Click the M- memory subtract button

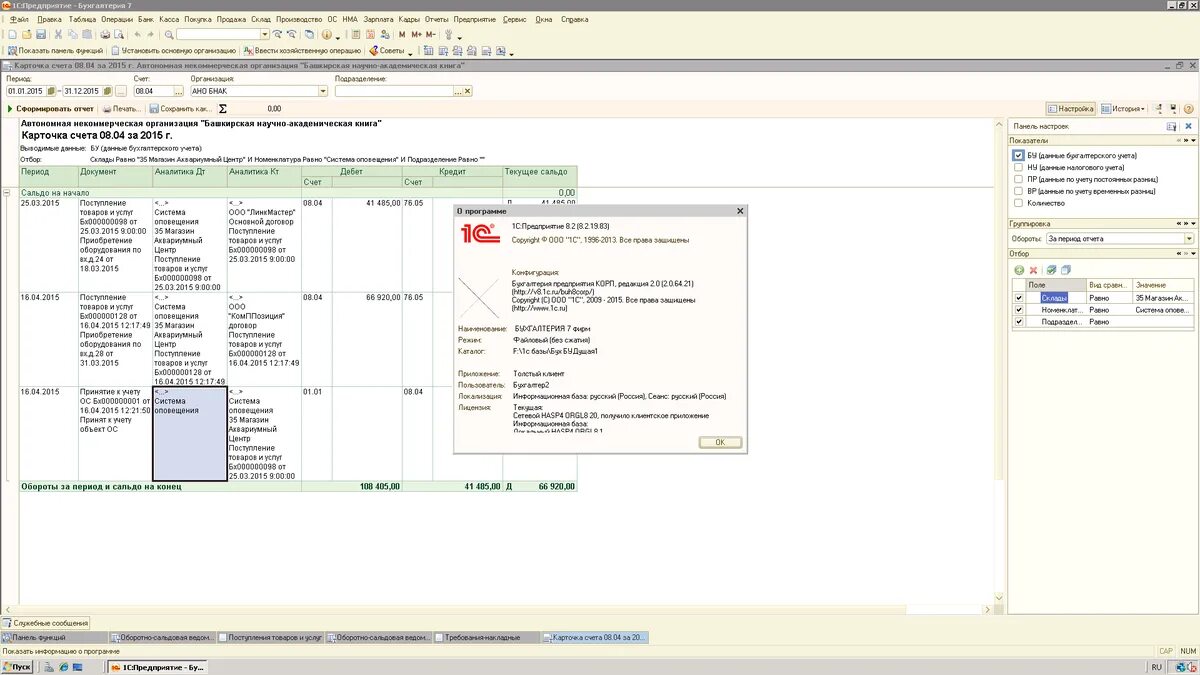[430, 34]
